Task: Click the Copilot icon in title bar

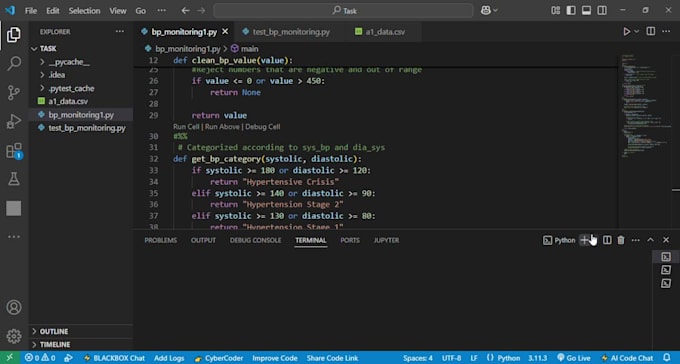Action: 486,10
